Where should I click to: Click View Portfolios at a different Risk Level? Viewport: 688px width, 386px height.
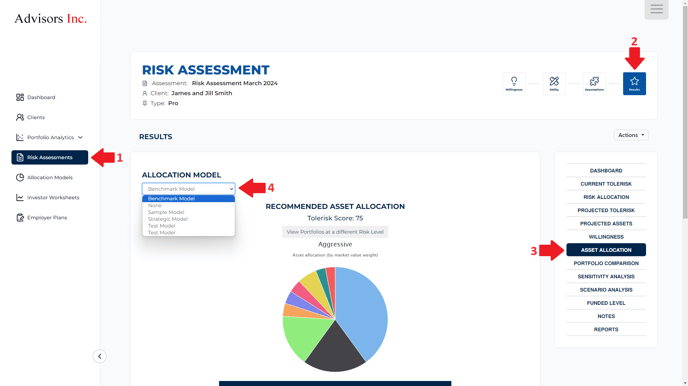335,232
